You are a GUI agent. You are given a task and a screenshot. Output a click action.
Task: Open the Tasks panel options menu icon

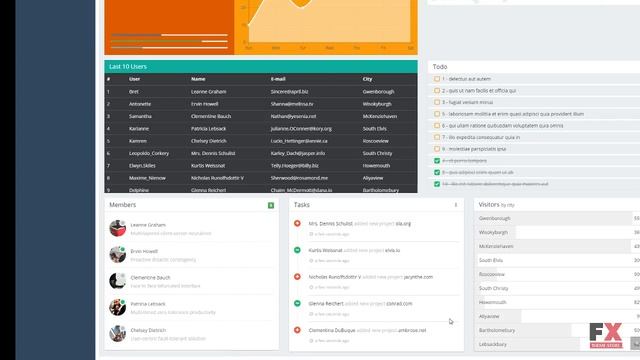(456, 205)
